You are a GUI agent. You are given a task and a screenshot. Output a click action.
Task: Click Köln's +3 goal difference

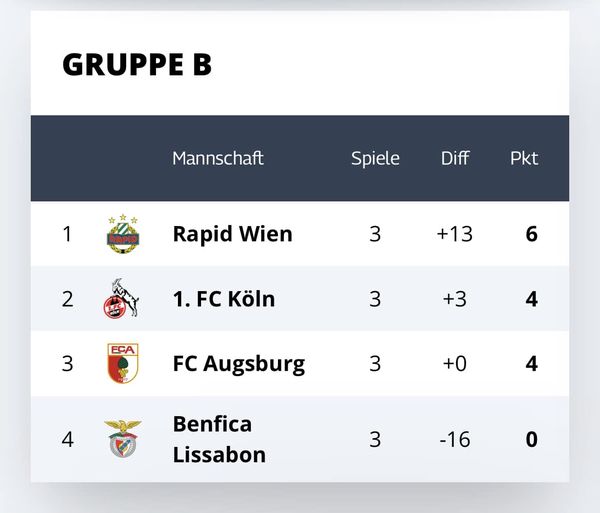click(x=455, y=299)
